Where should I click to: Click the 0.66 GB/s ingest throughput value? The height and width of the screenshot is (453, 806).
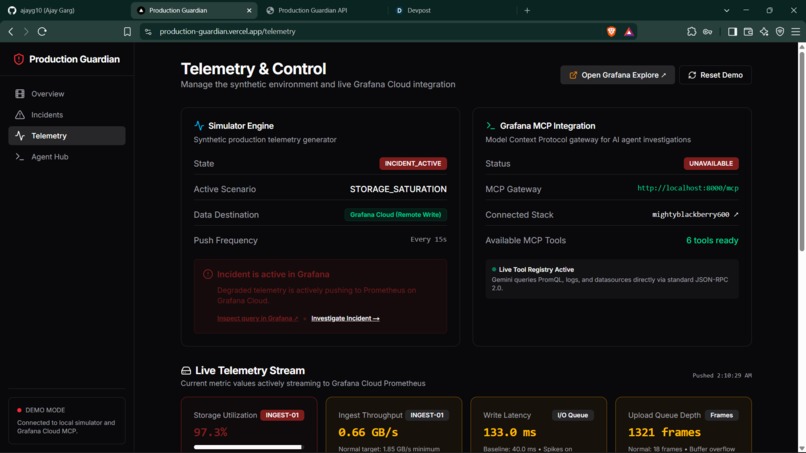(368, 432)
